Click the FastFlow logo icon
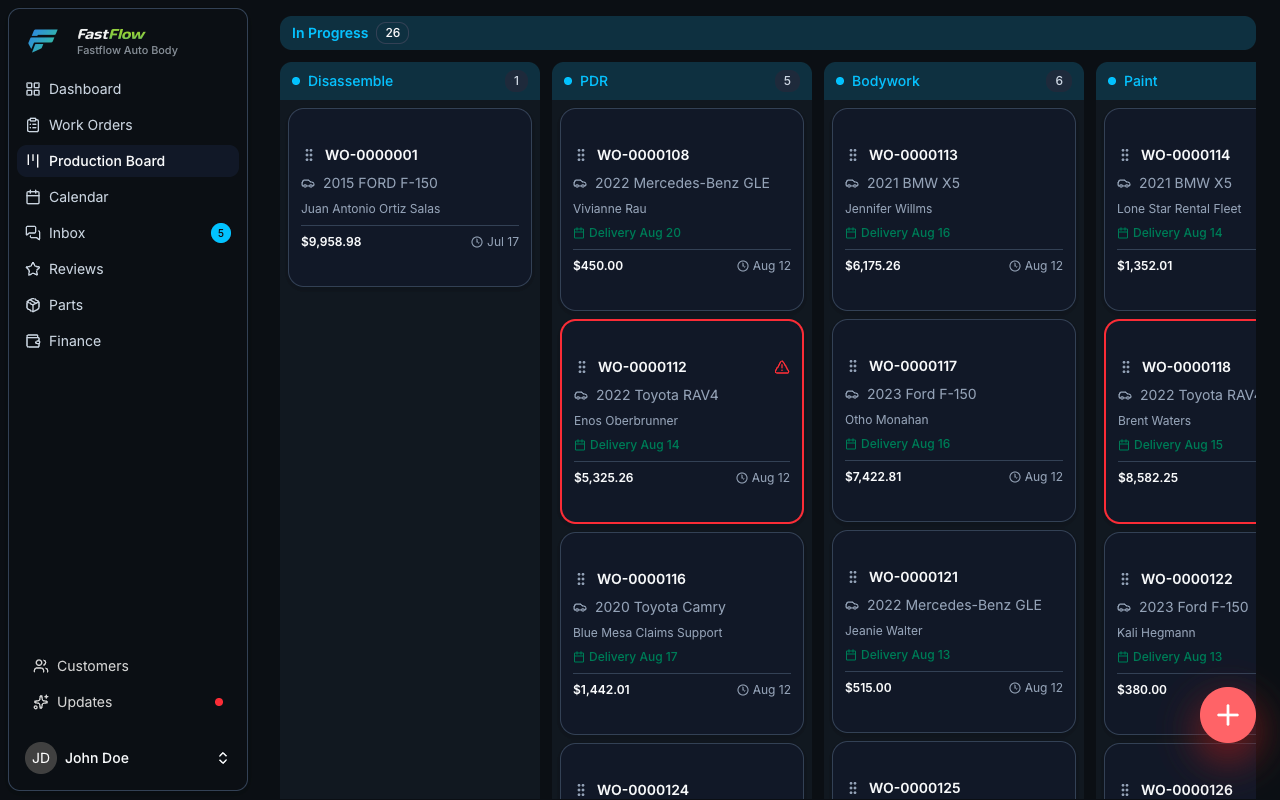The image size is (1280, 800). pyautogui.click(x=43, y=41)
